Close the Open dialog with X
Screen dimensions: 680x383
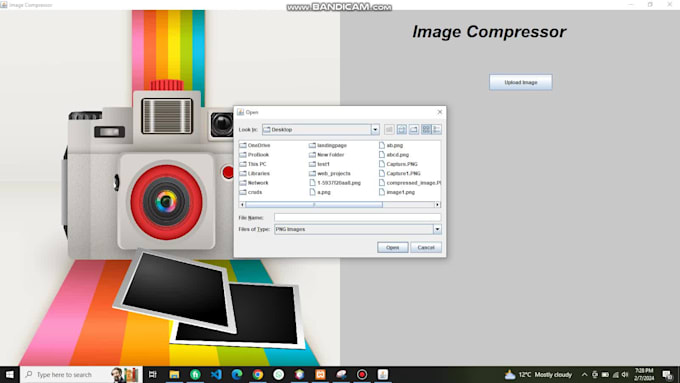440,112
